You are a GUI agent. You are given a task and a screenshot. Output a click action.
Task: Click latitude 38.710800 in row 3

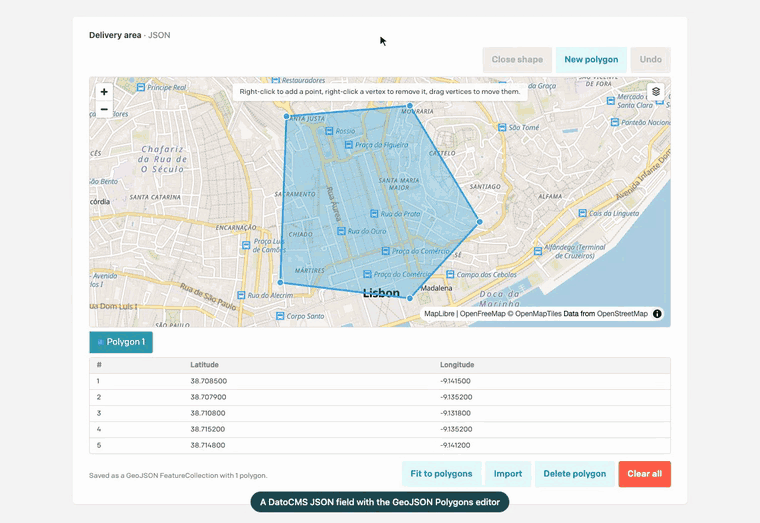[208, 413]
